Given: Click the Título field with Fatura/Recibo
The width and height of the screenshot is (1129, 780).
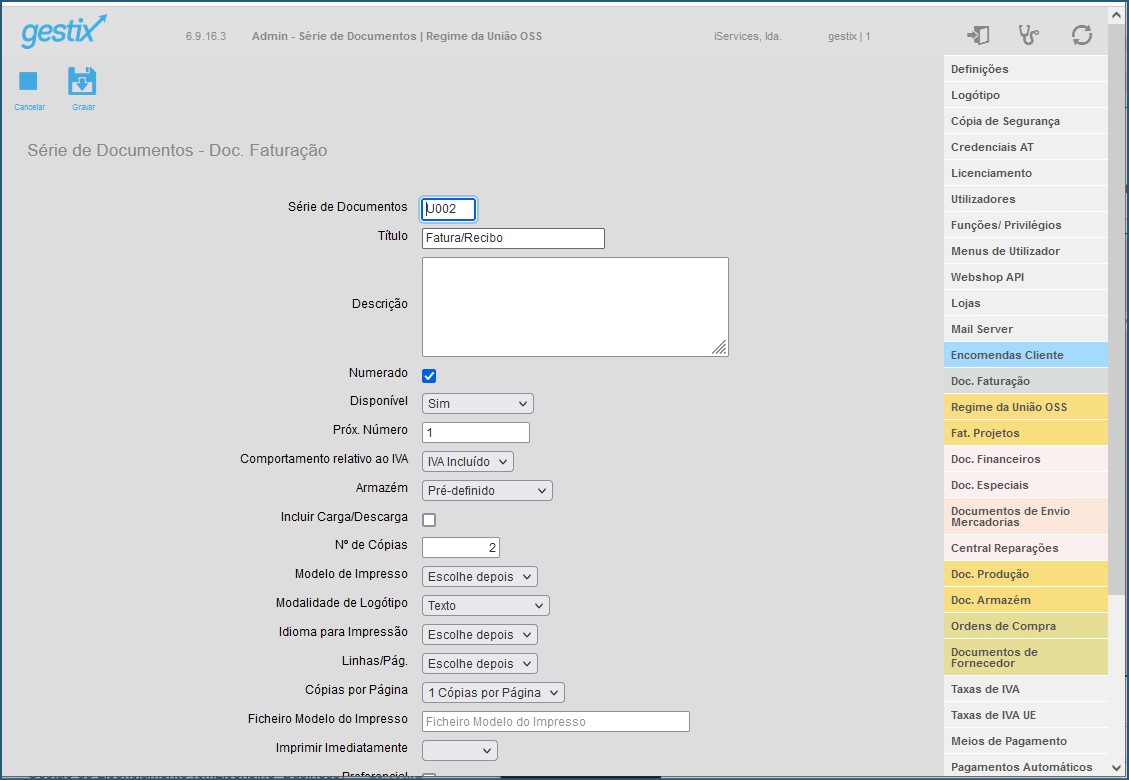Looking at the screenshot, I should click(513, 238).
